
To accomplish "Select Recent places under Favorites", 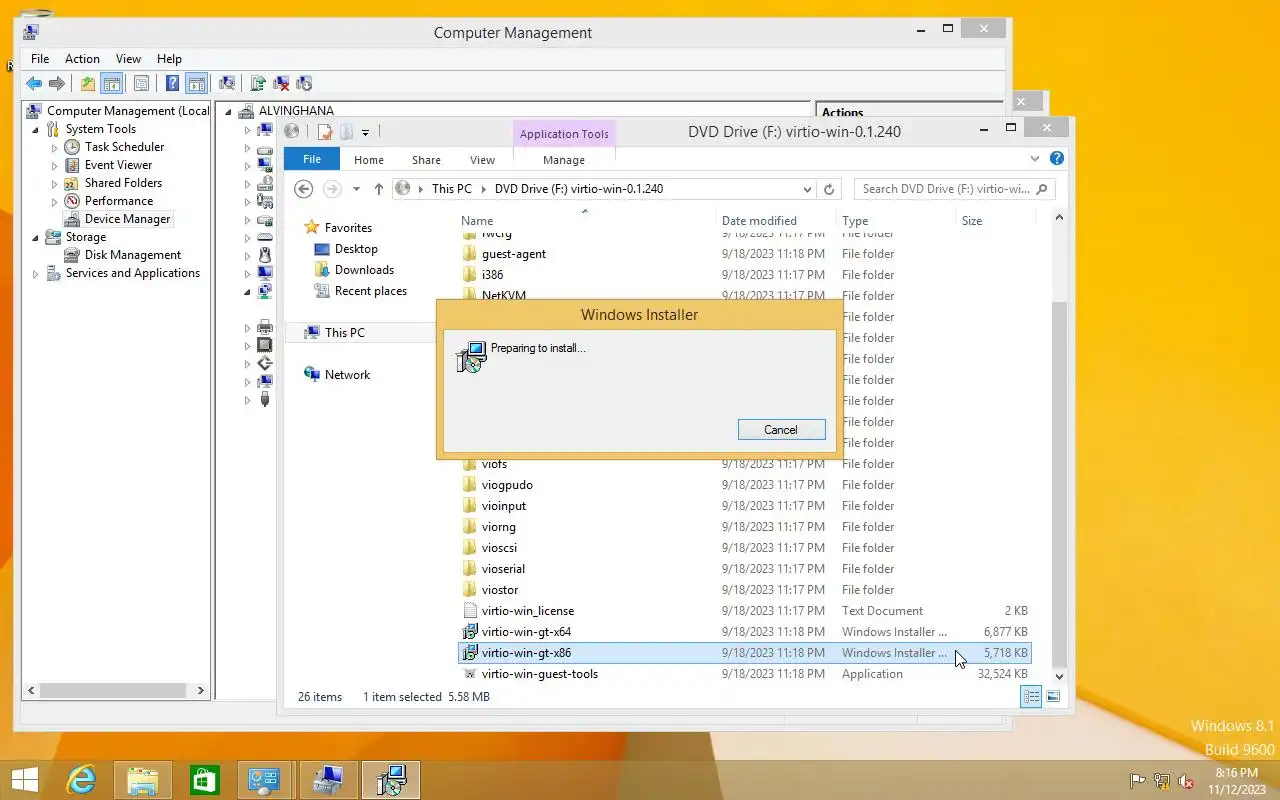I will pos(371,291).
